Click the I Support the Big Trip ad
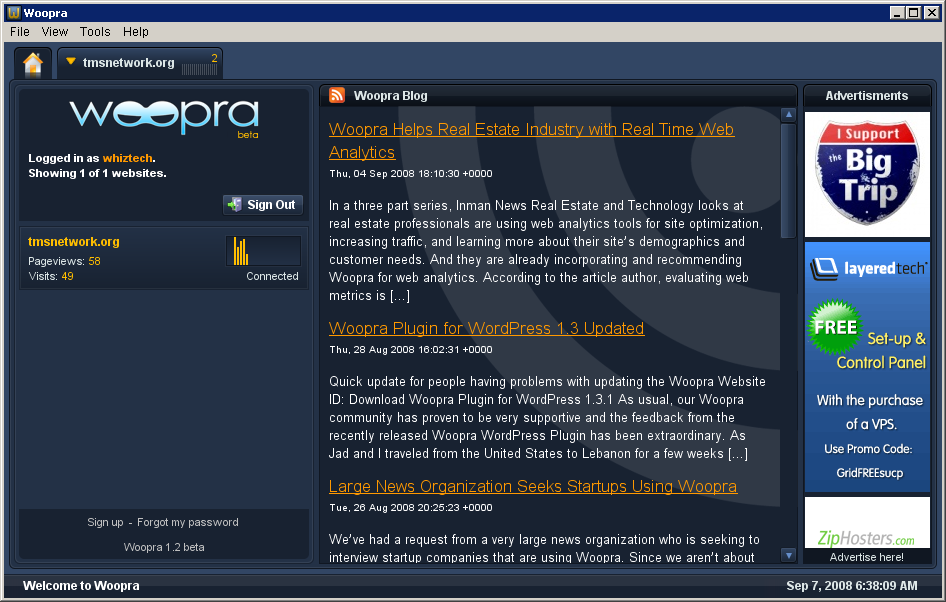Image resolution: width=946 pixels, height=602 pixels. point(867,174)
